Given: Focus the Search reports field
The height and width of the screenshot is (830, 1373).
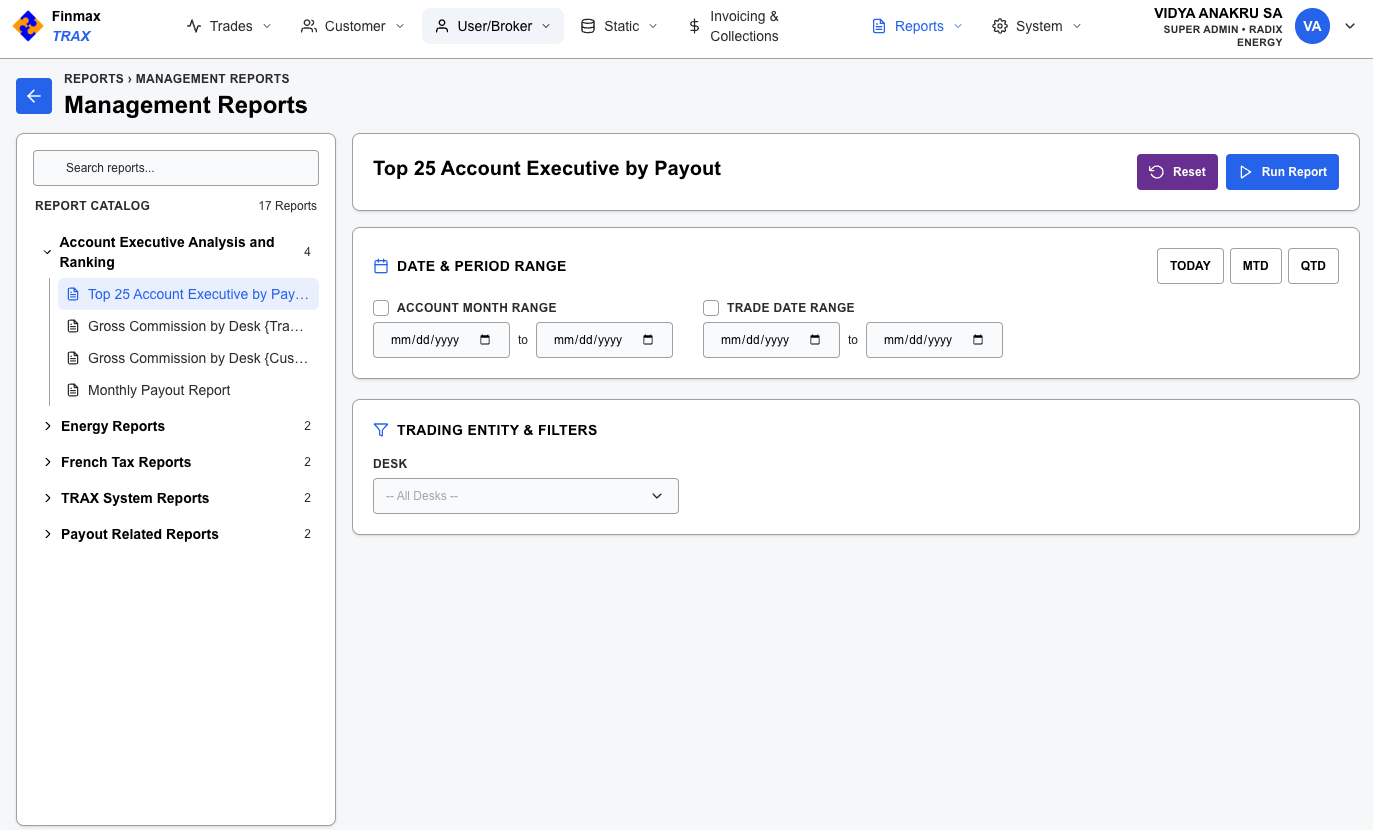Looking at the screenshot, I should 176,168.
